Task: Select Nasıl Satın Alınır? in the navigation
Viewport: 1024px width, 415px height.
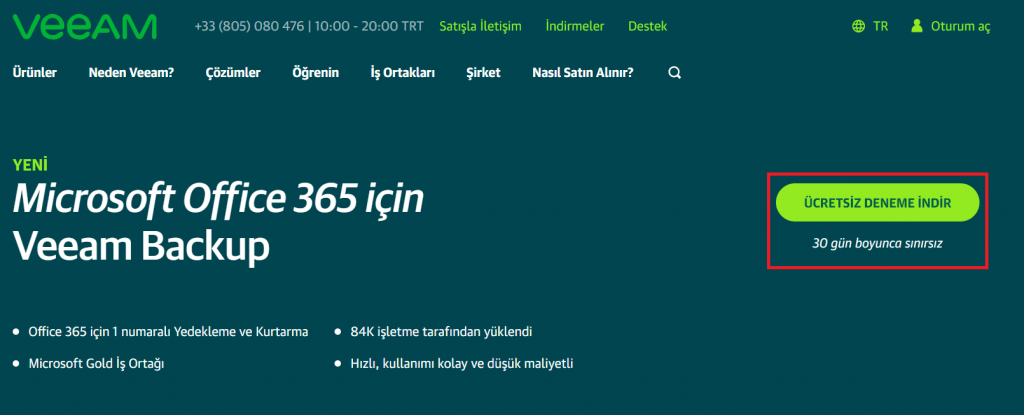Action: click(x=582, y=73)
